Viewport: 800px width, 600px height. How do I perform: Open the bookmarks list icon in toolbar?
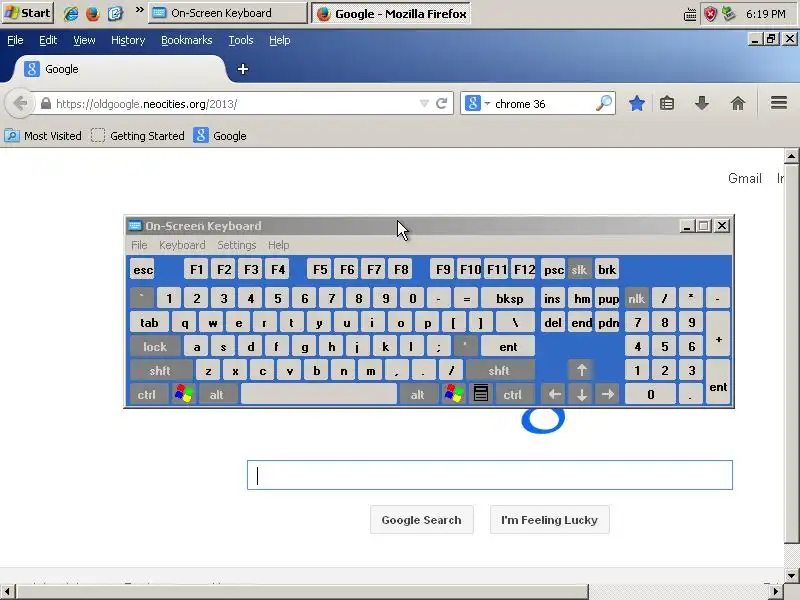[666, 104]
